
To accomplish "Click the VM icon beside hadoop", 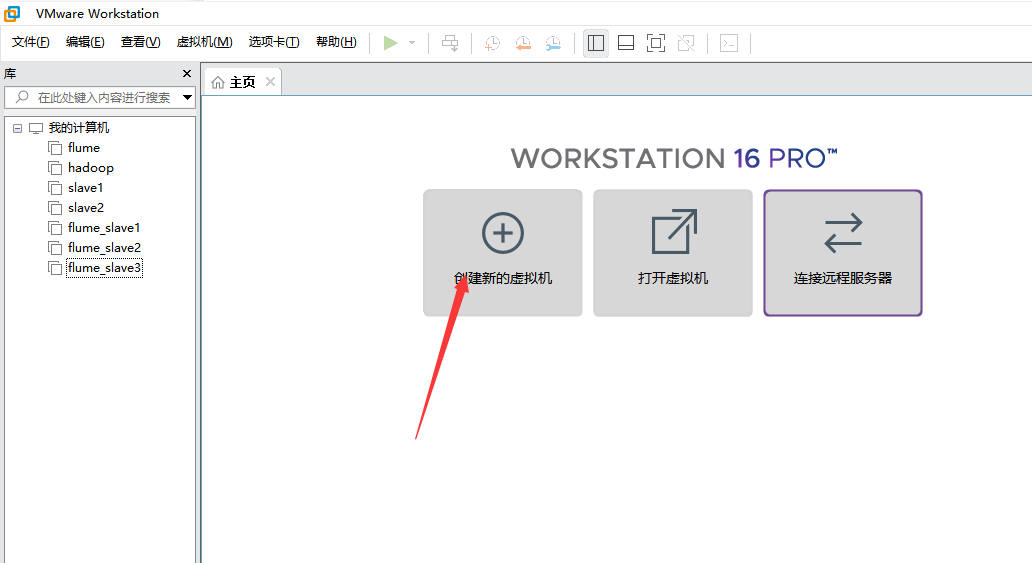I will point(55,168).
